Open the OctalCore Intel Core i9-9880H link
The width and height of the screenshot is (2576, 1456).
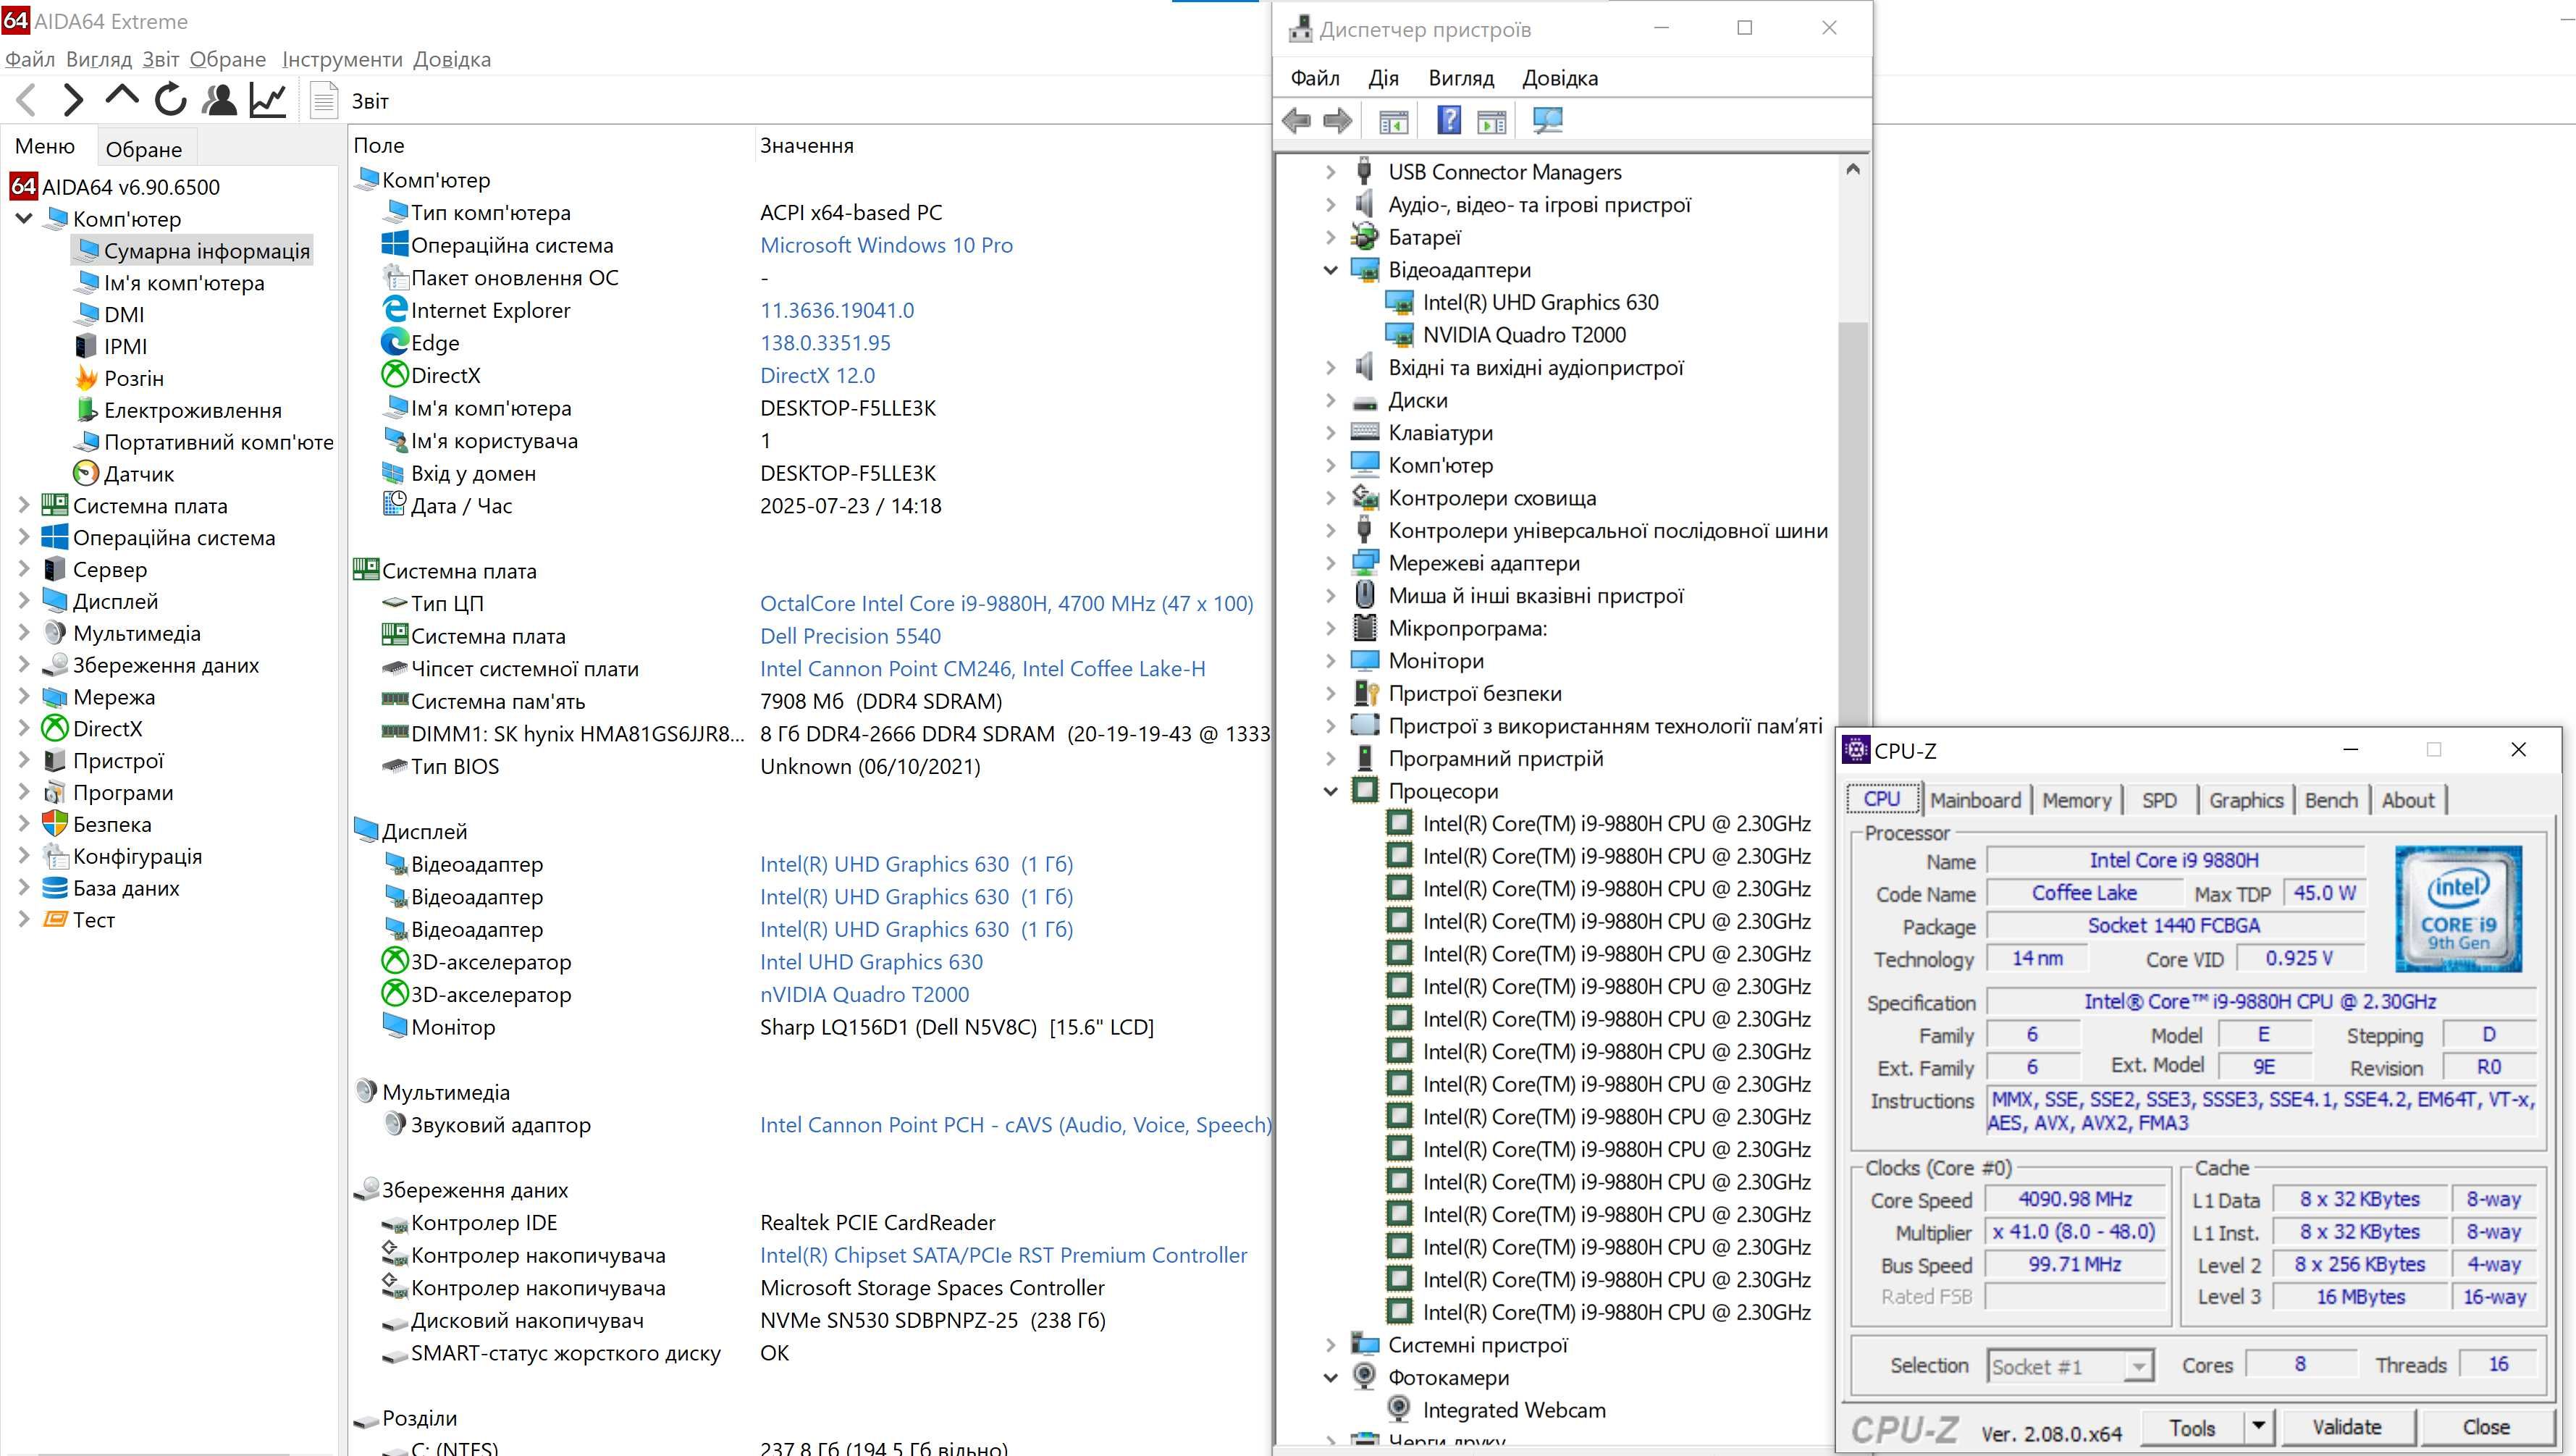pyautogui.click(x=1006, y=603)
